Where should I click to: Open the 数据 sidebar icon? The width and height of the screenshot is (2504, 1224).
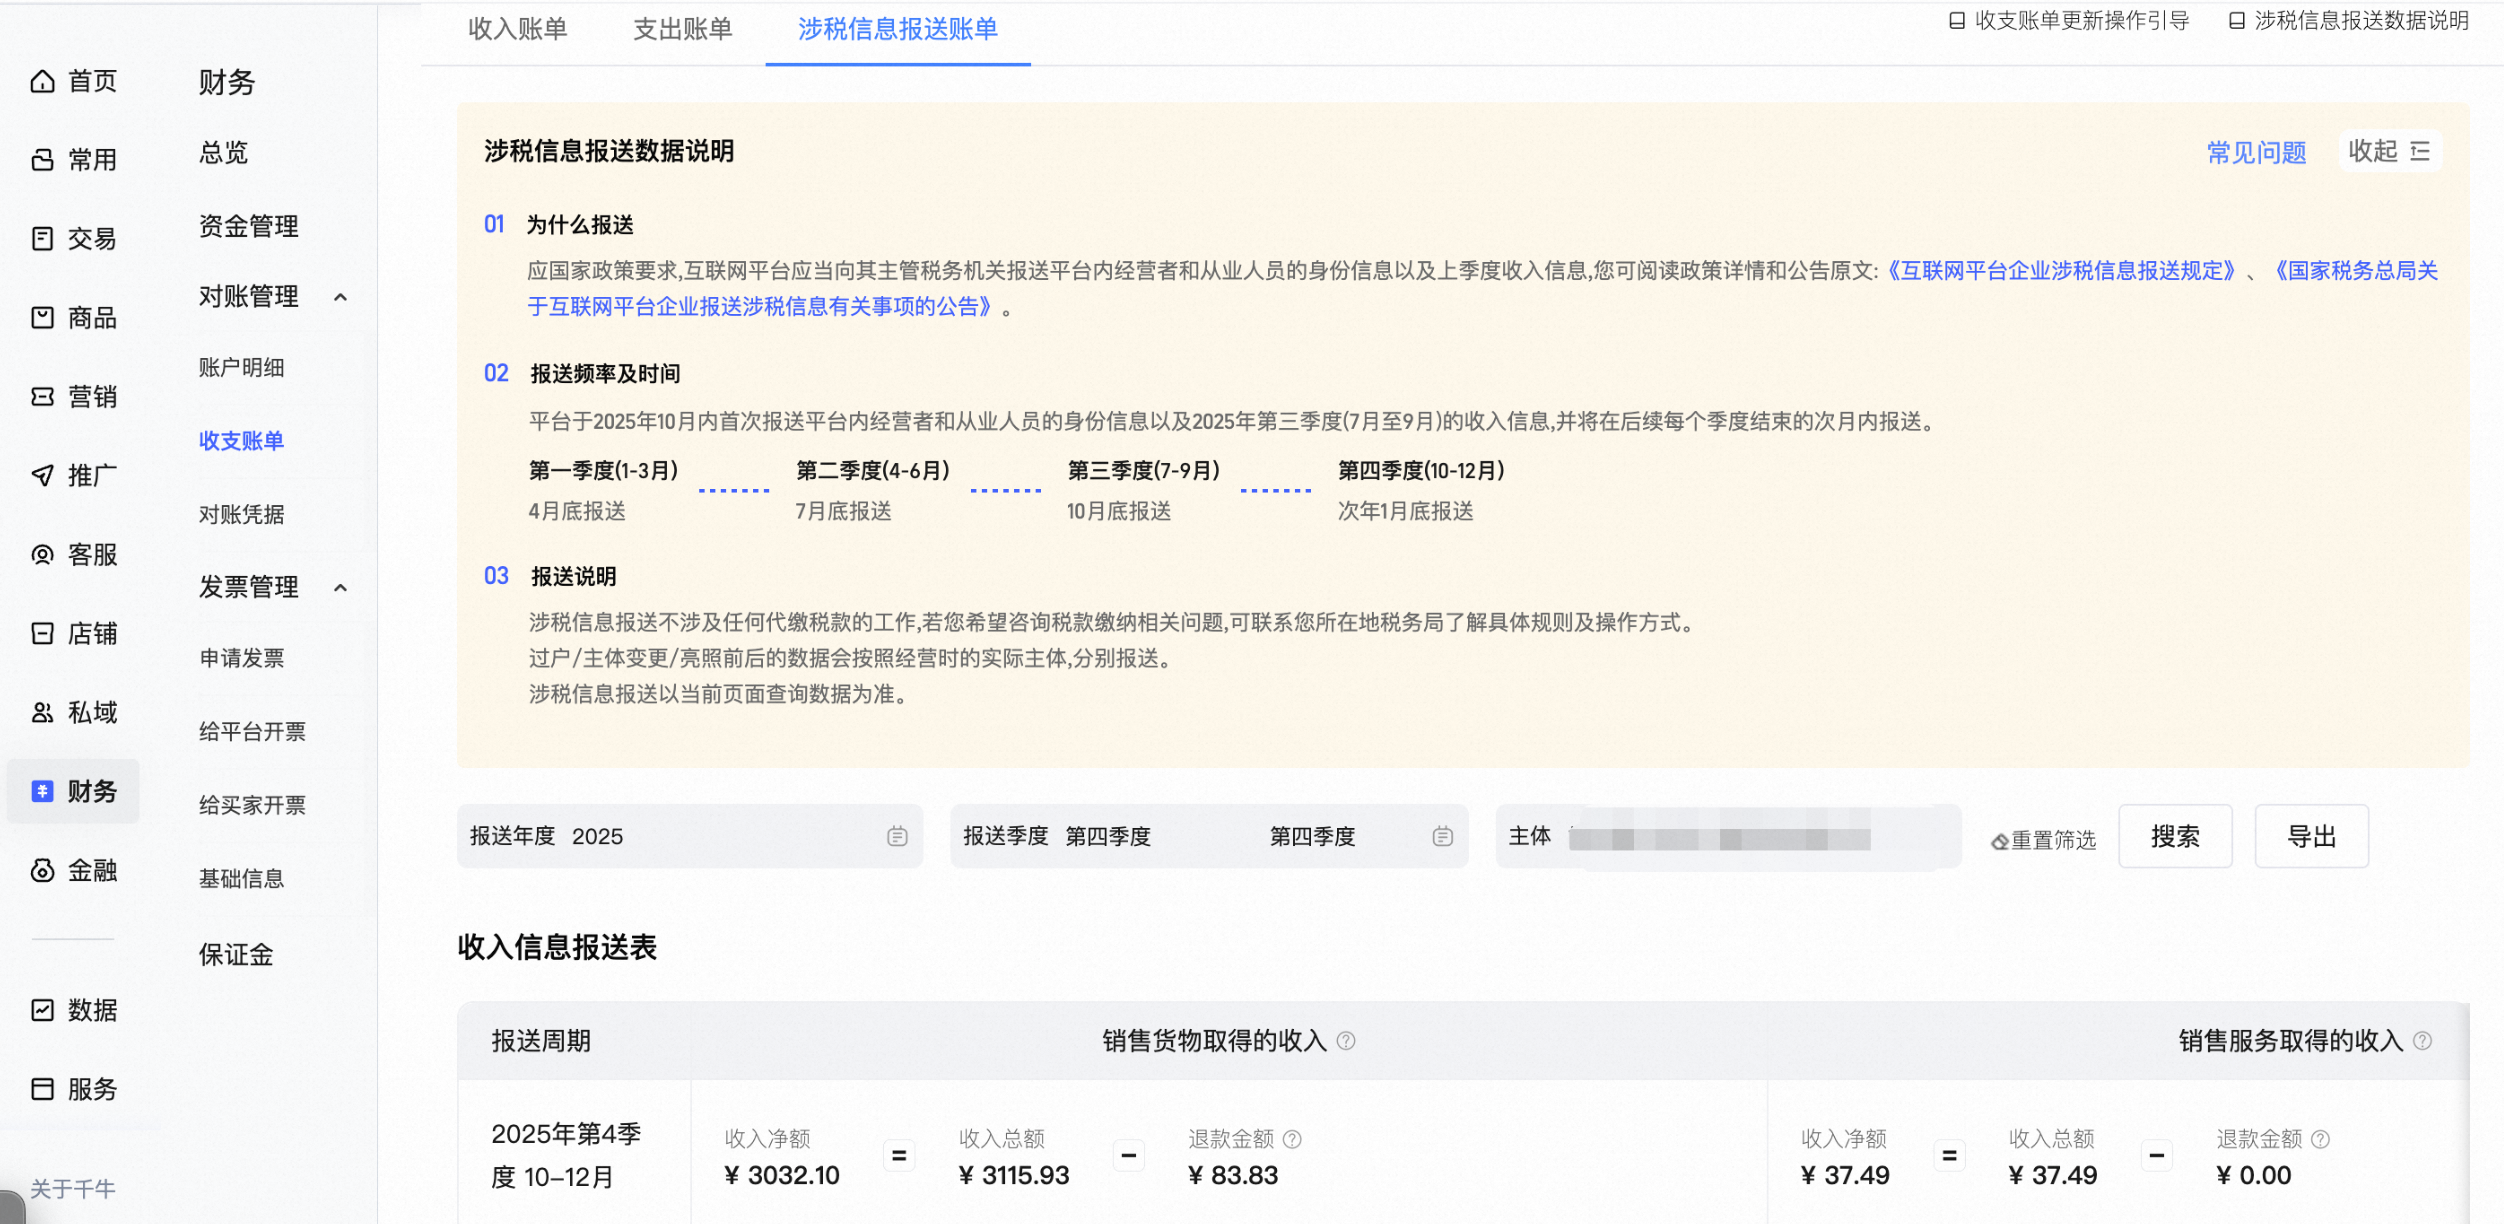point(42,1010)
